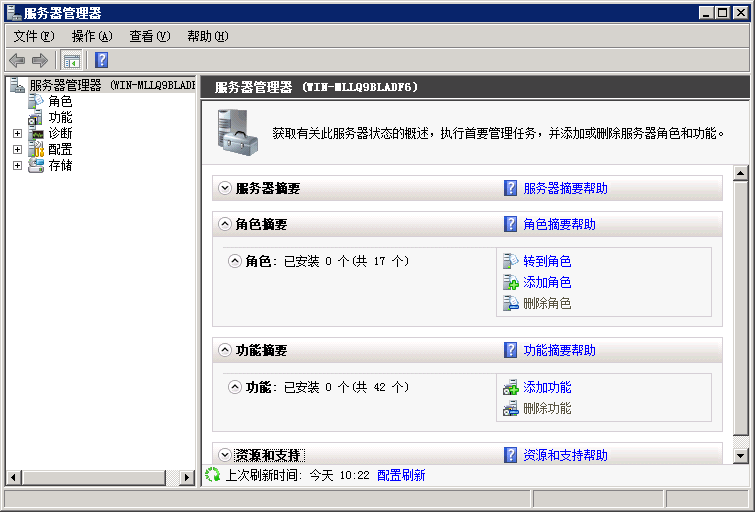This screenshot has height=512, width=755.
Task: Click the 配置 icon in the tree
Action: 36,149
